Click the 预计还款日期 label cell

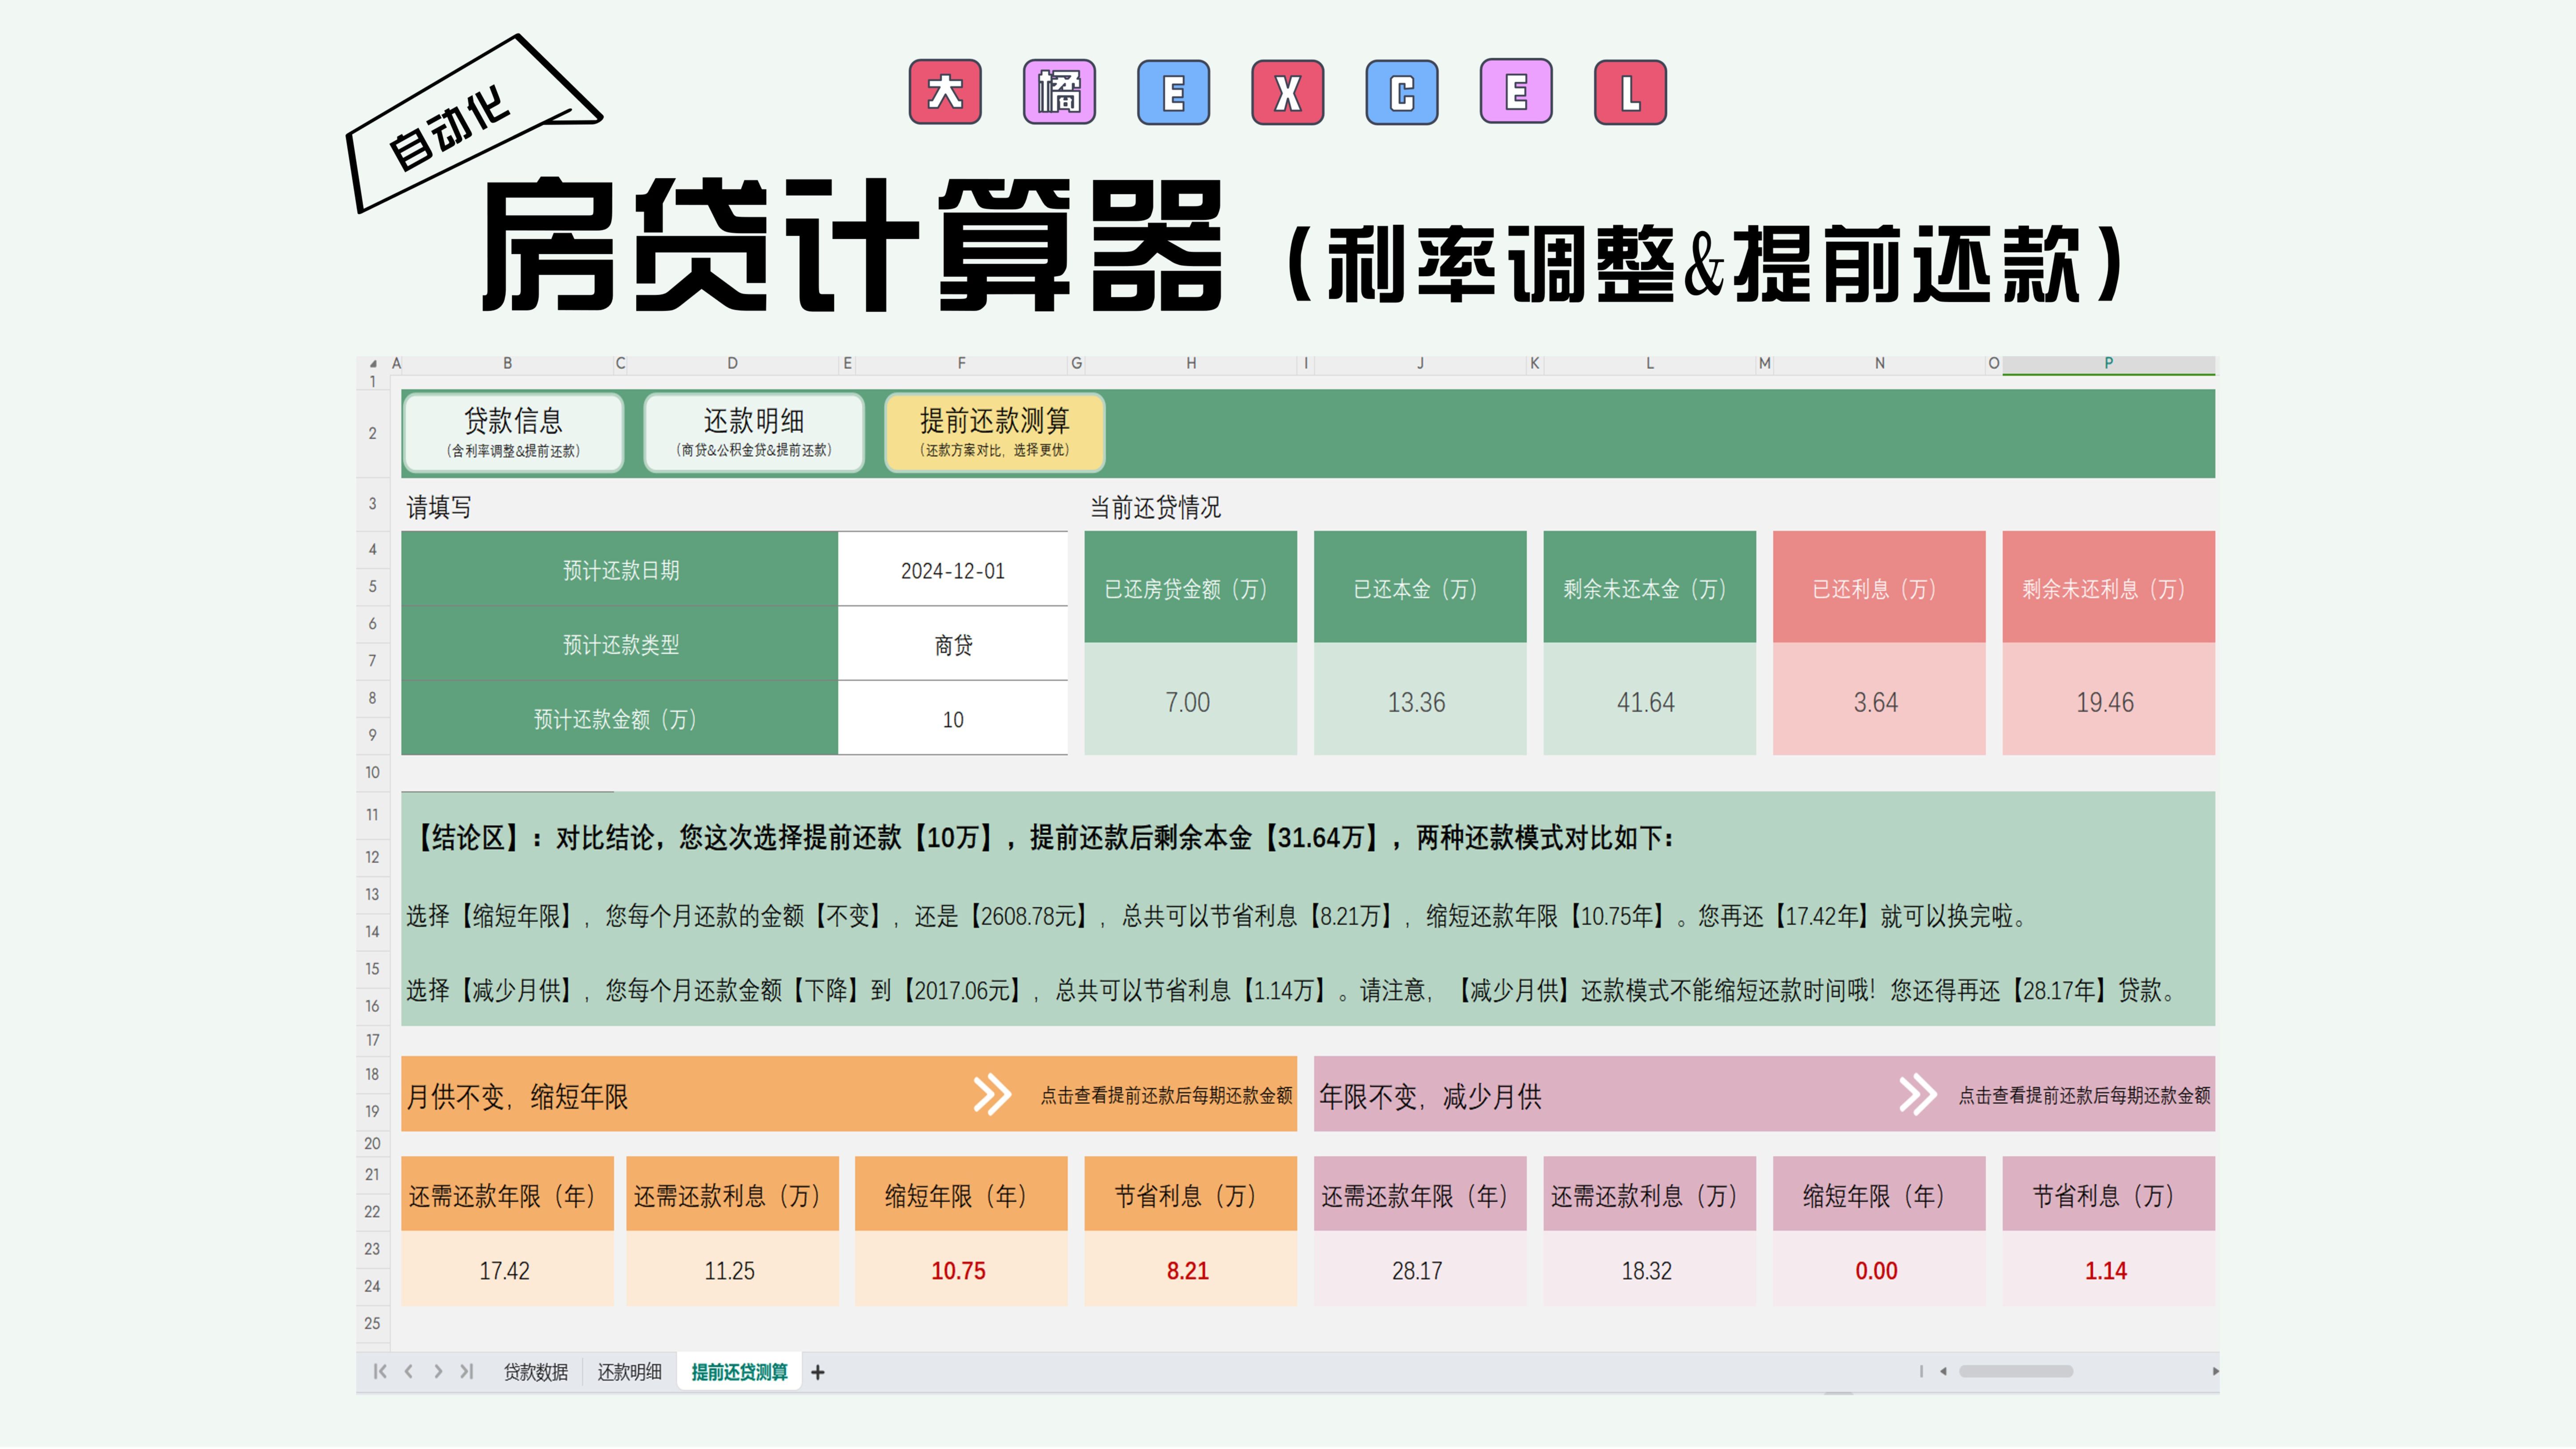(x=620, y=570)
